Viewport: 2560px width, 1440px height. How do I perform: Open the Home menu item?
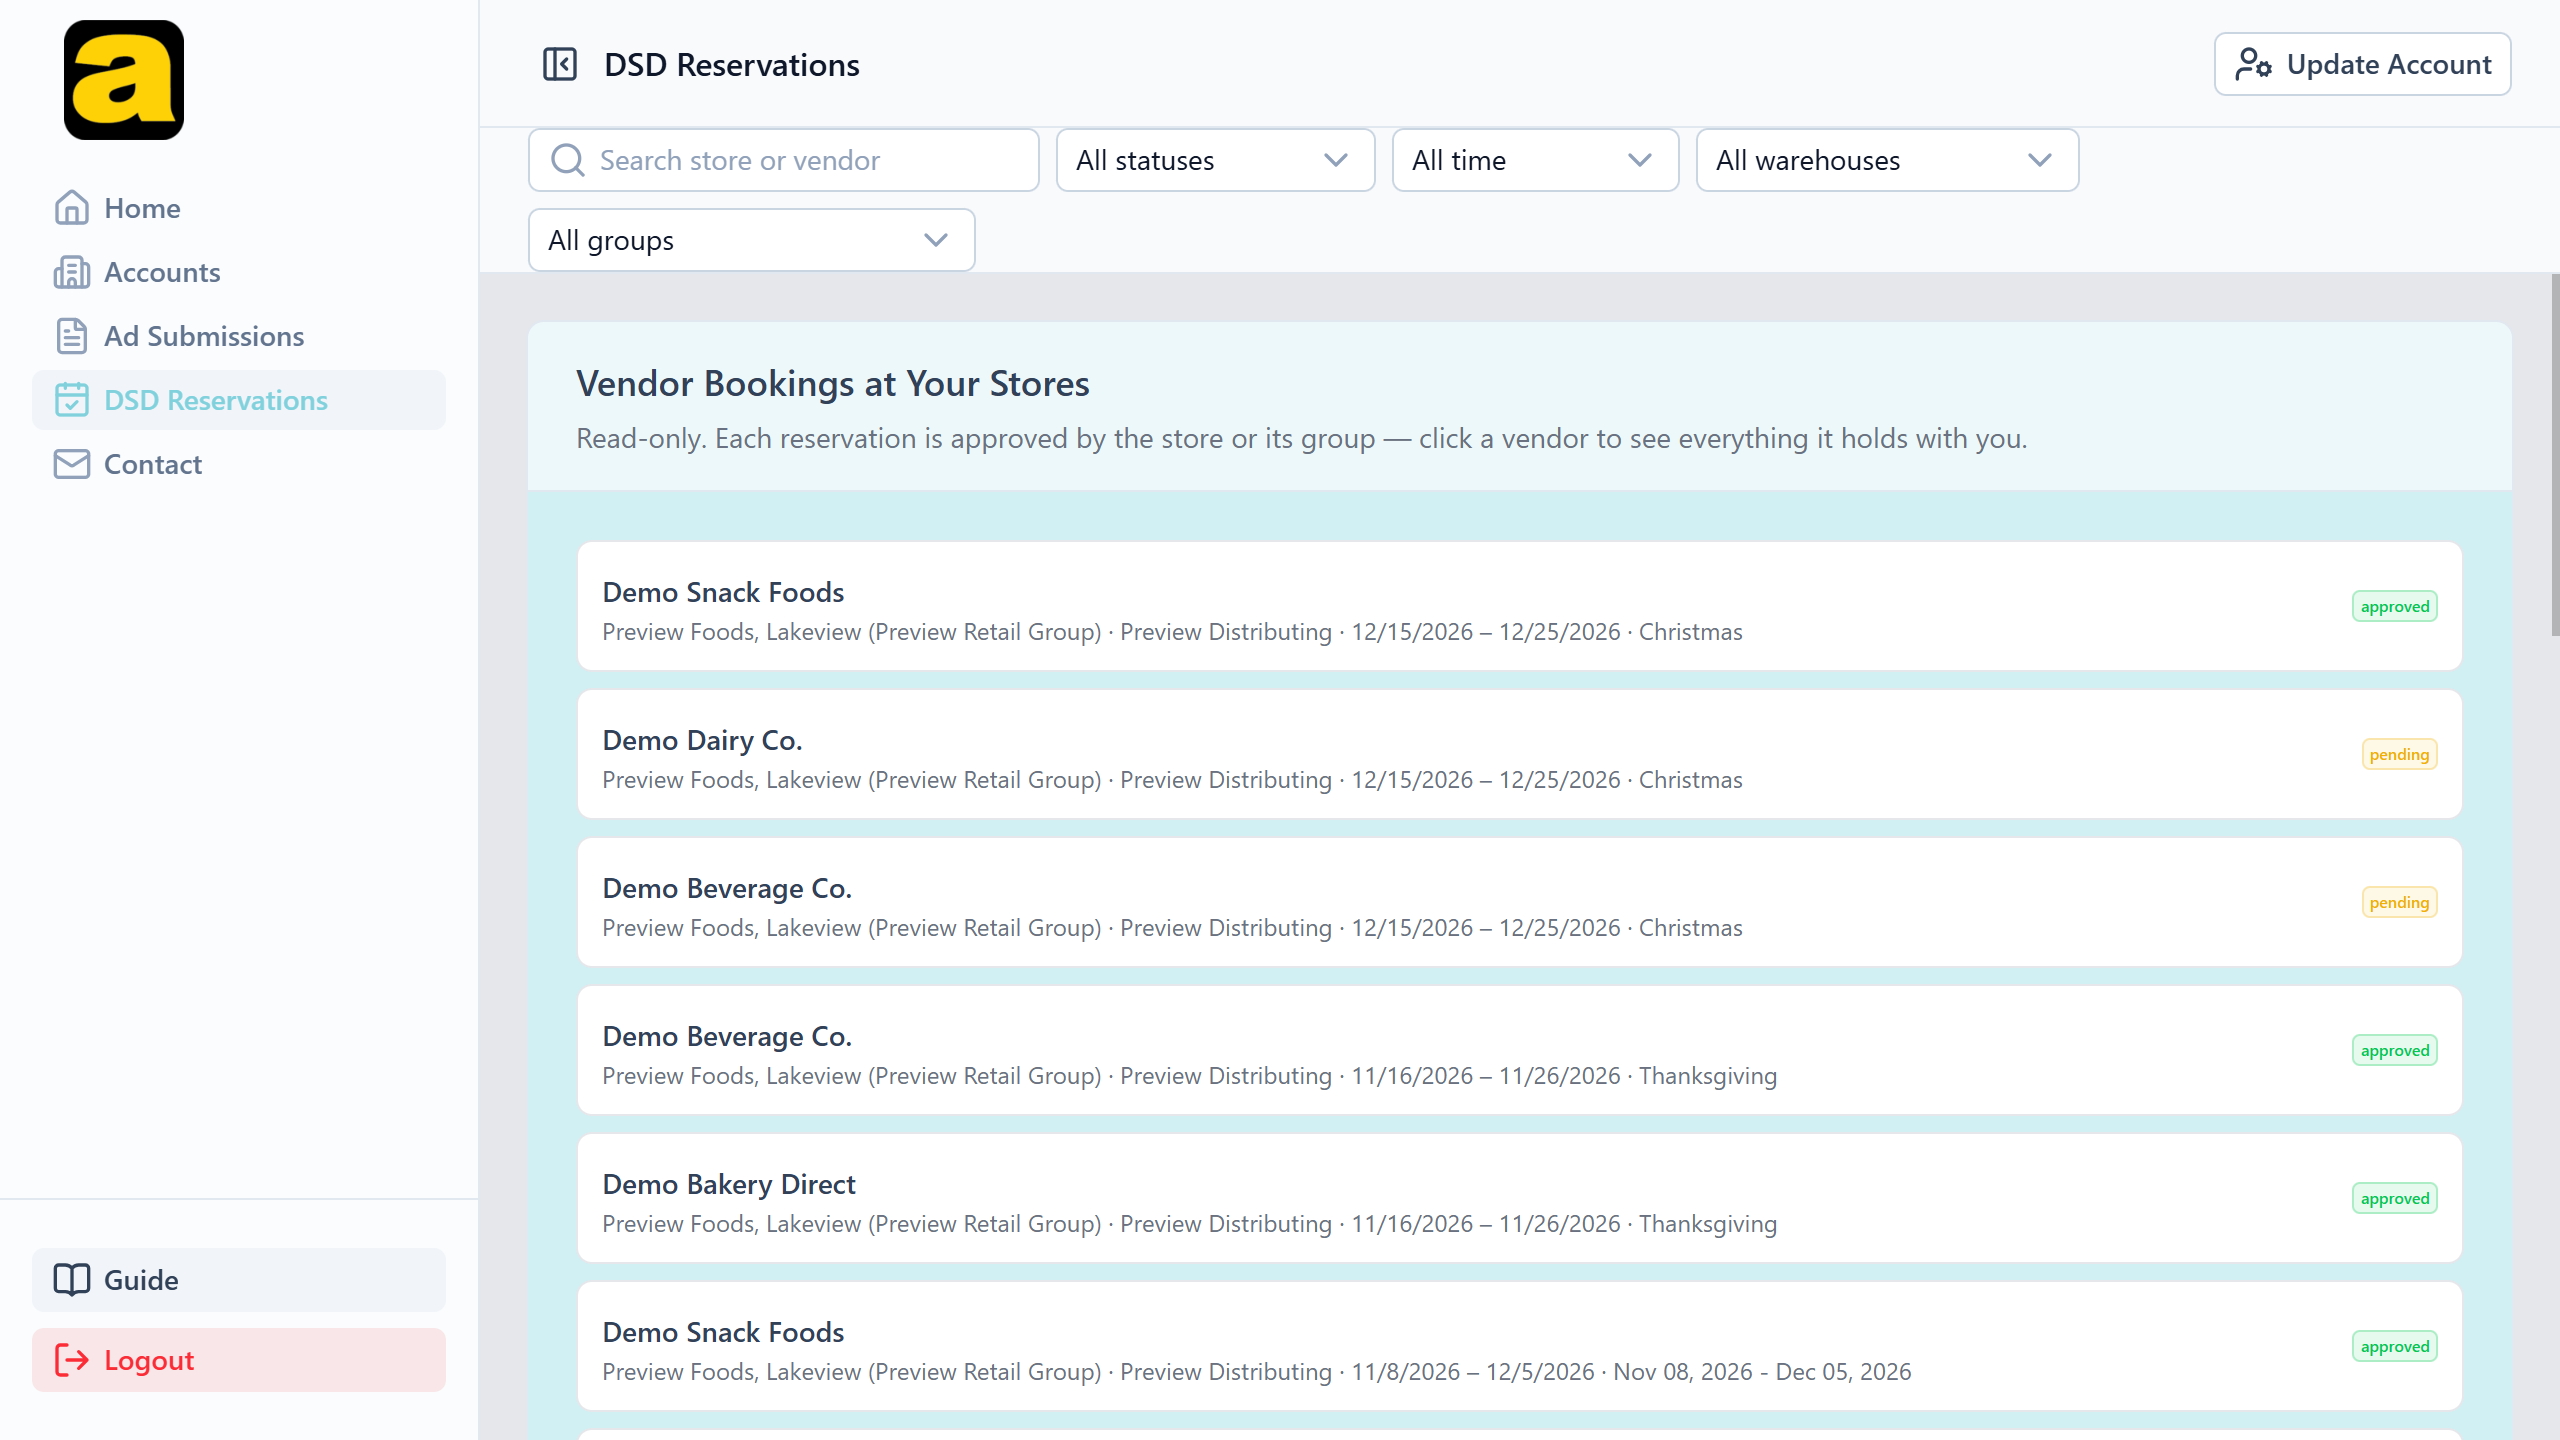click(x=239, y=208)
